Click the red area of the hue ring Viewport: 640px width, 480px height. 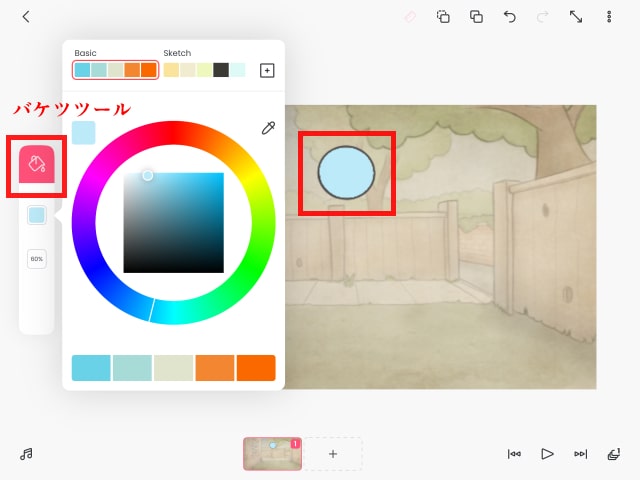(x=173, y=133)
